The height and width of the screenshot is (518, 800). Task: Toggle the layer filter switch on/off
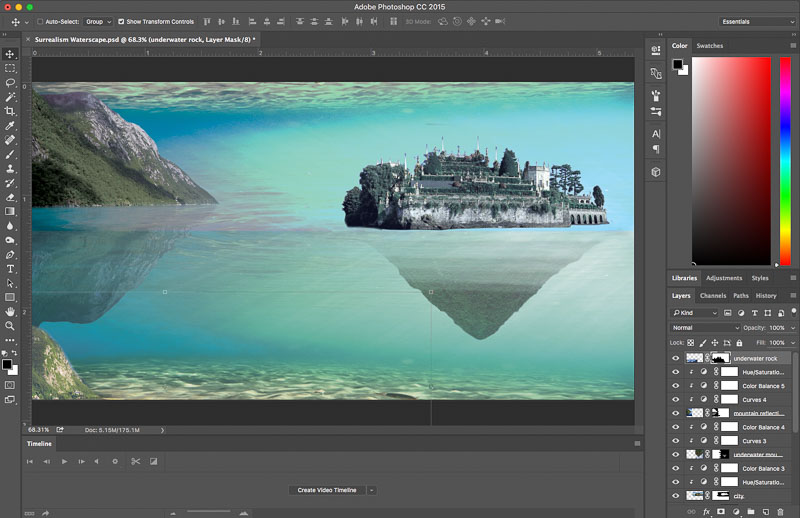click(x=793, y=312)
